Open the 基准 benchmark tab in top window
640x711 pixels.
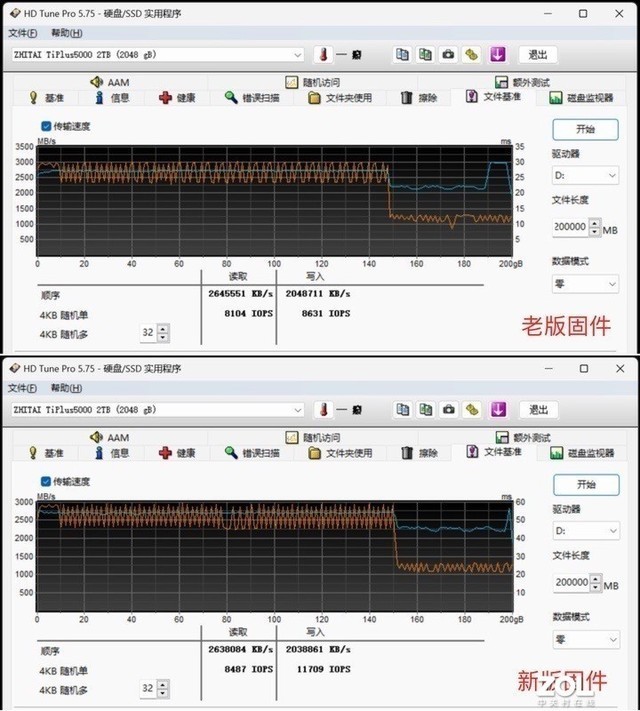point(46,97)
